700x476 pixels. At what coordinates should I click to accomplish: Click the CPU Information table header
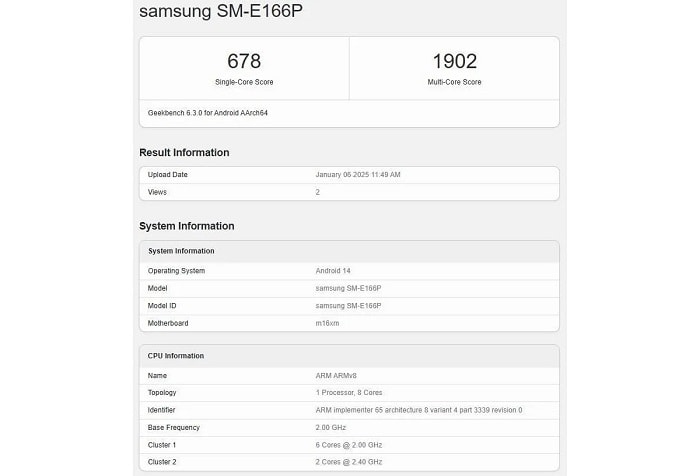click(x=176, y=356)
